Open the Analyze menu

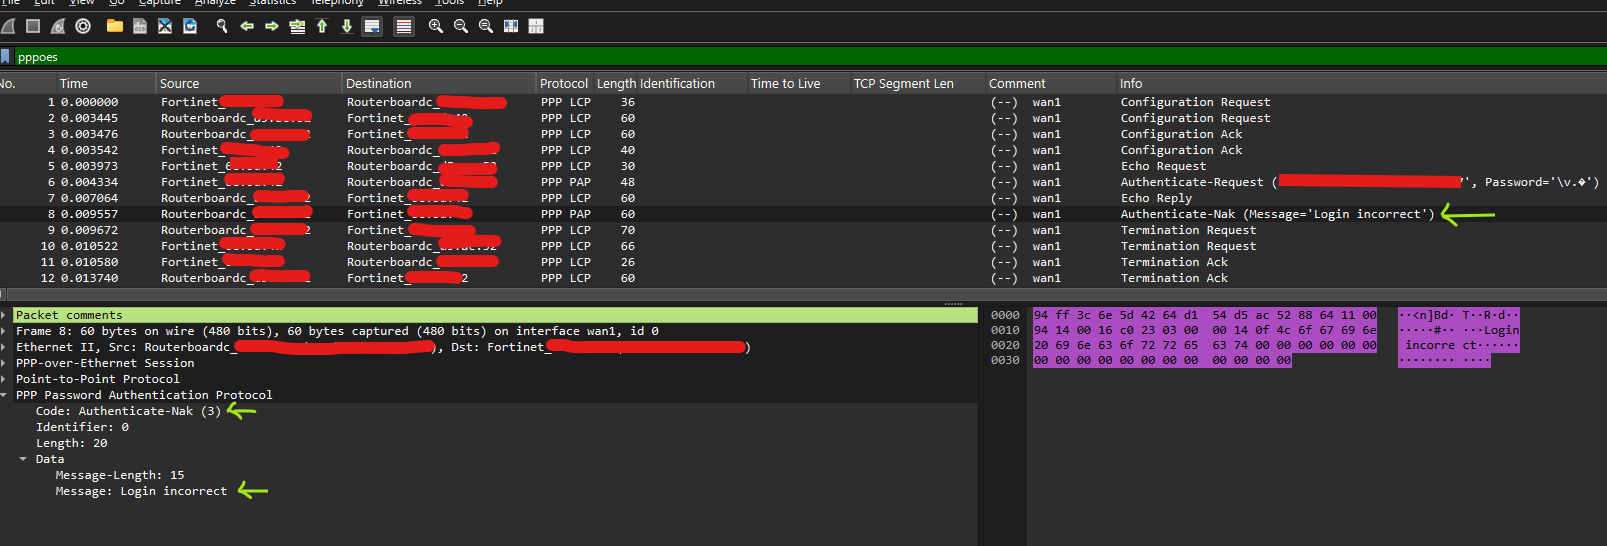(215, 3)
